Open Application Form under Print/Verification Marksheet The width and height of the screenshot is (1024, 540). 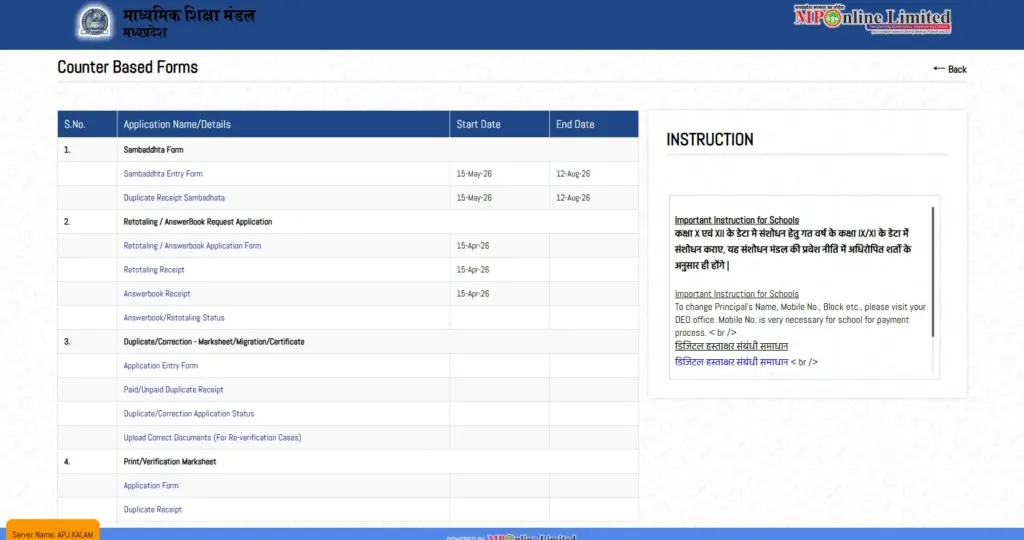(x=151, y=486)
